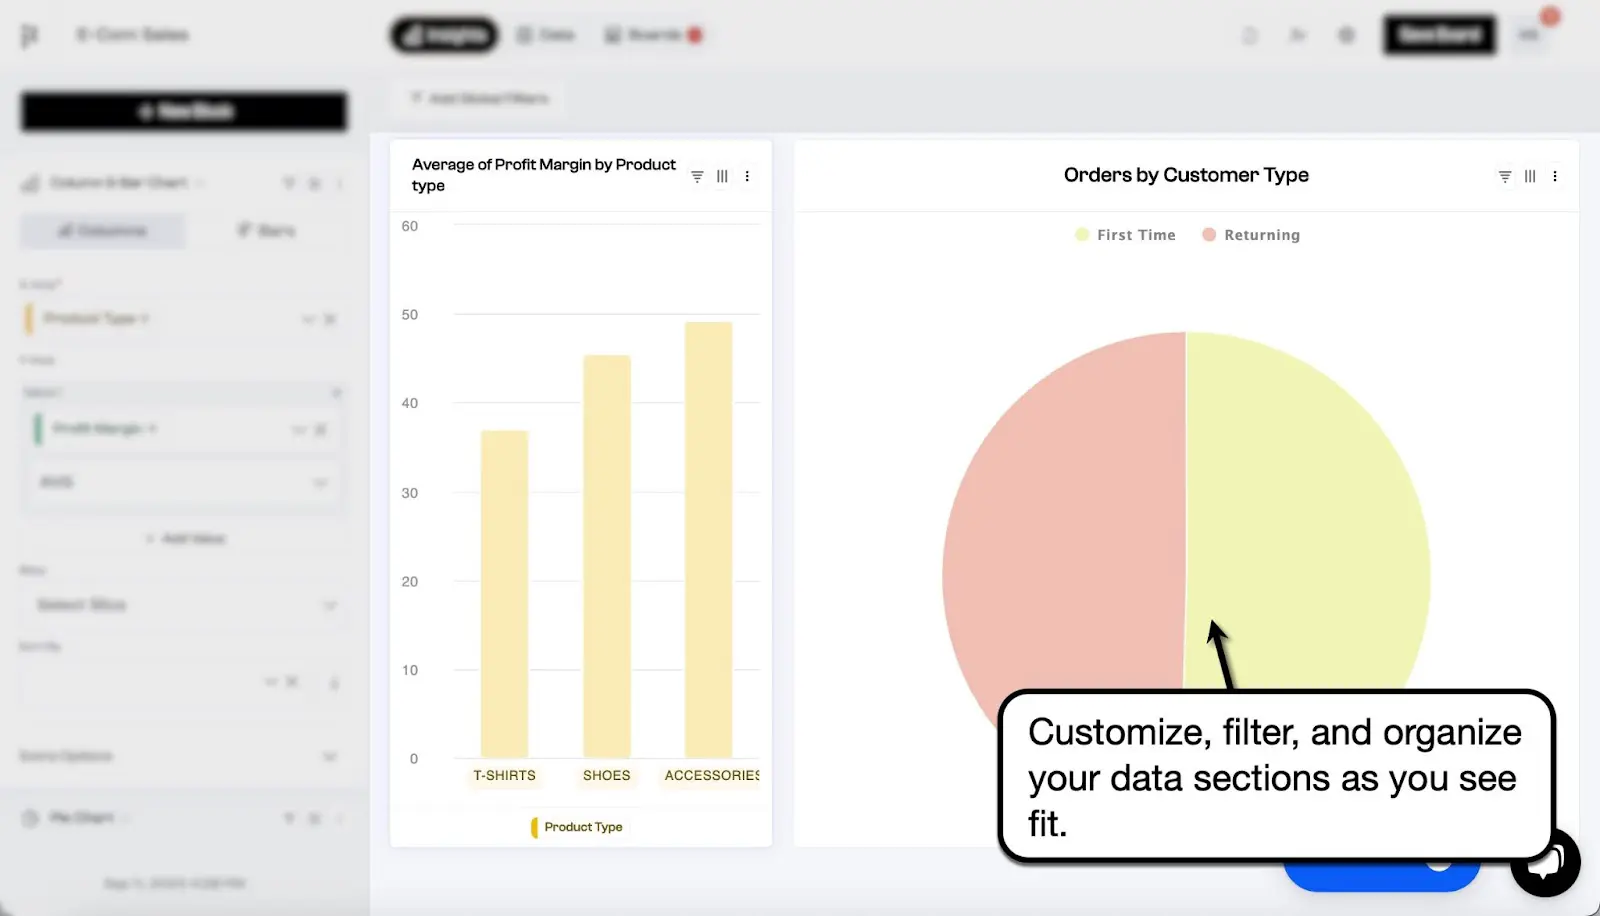Select the Columns tab in the chart editor
This screenshot has height=916, width=1600.
[102, 230]
